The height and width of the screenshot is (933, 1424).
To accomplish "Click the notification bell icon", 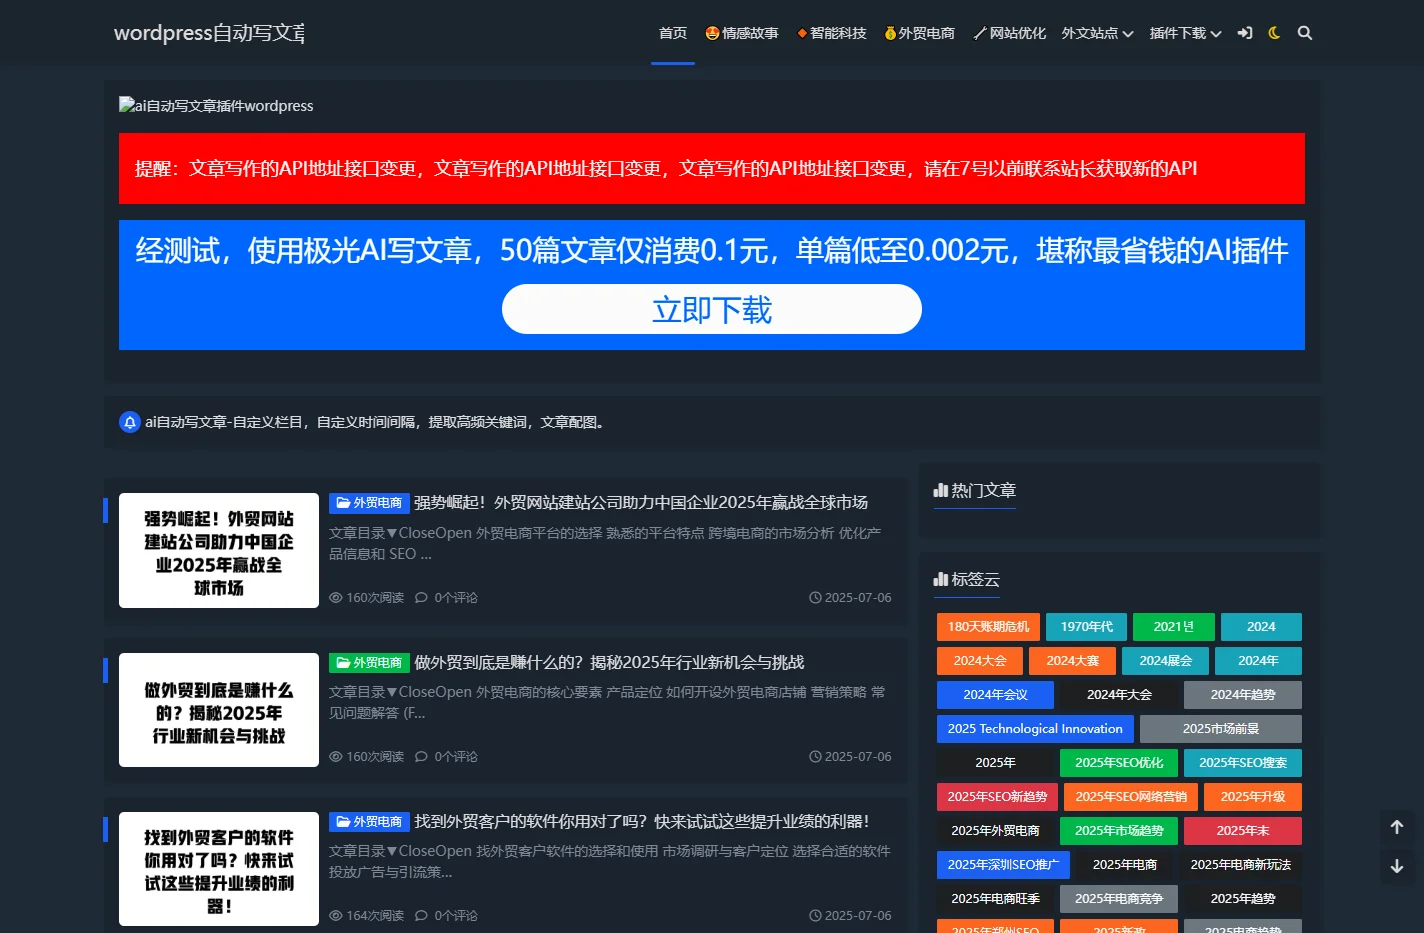I will [x=130, y=422].
